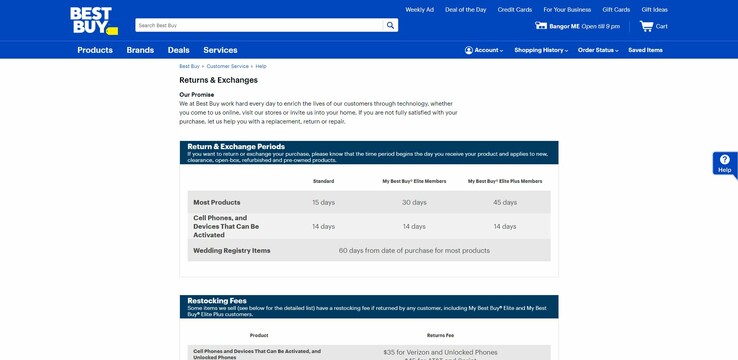Open the Gift Ideas link
Viewport: 738px width, 360px height.
[654, 9]
